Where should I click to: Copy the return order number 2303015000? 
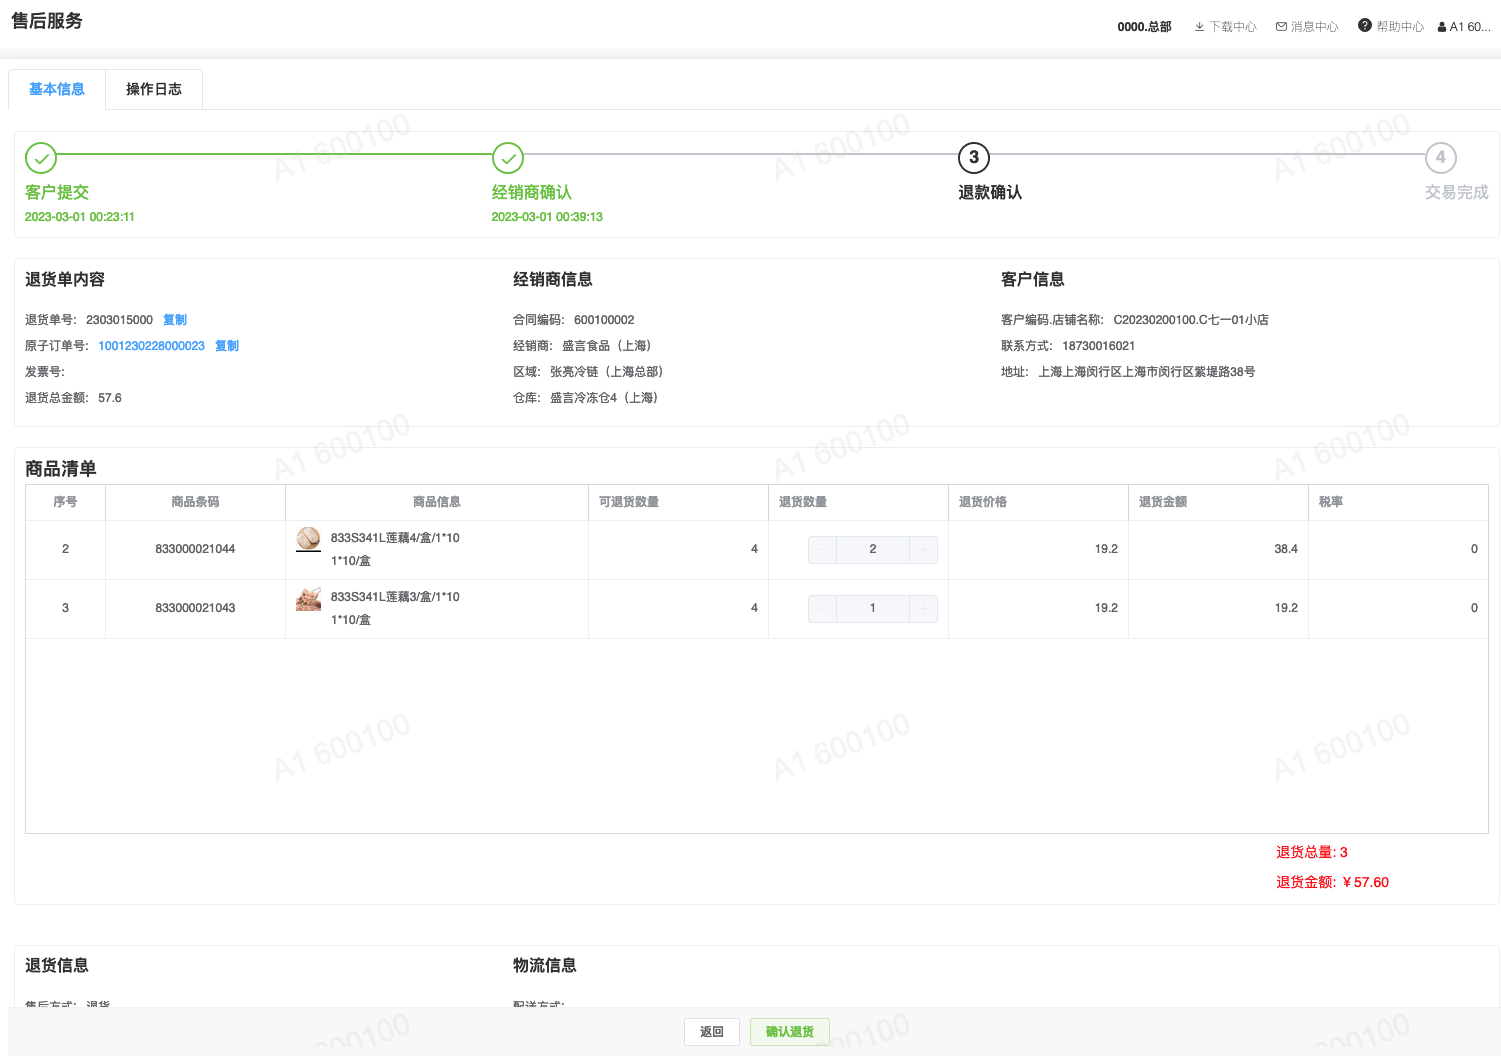pos(175,320)
